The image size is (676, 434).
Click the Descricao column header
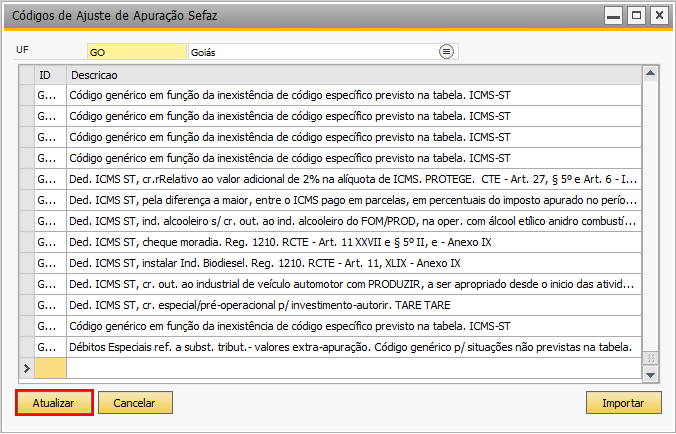pyautogui.click(x=354, y=75)
